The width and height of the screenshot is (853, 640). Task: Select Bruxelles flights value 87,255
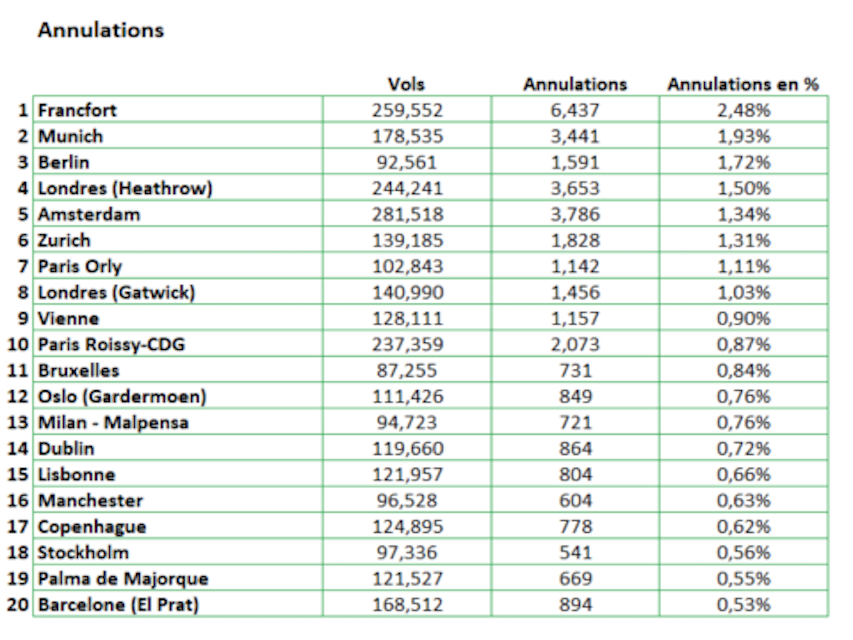(x=407, y=370)
